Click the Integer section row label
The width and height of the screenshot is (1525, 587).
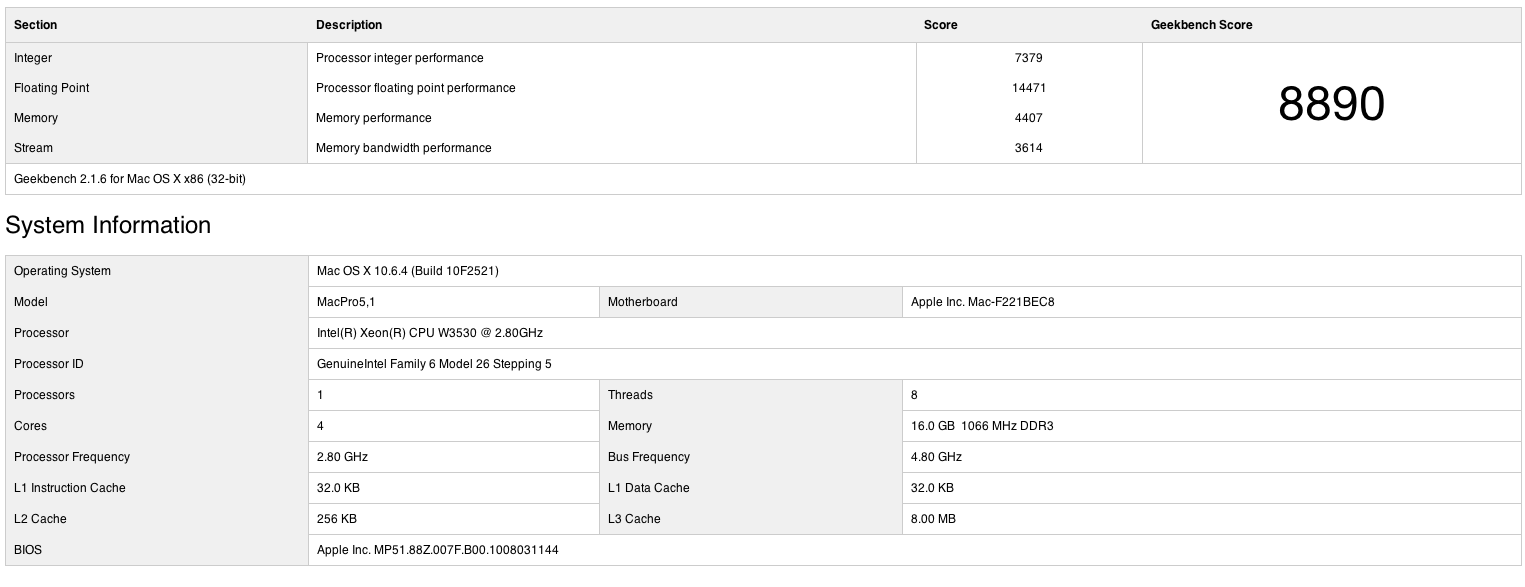(x=33, y=58)
